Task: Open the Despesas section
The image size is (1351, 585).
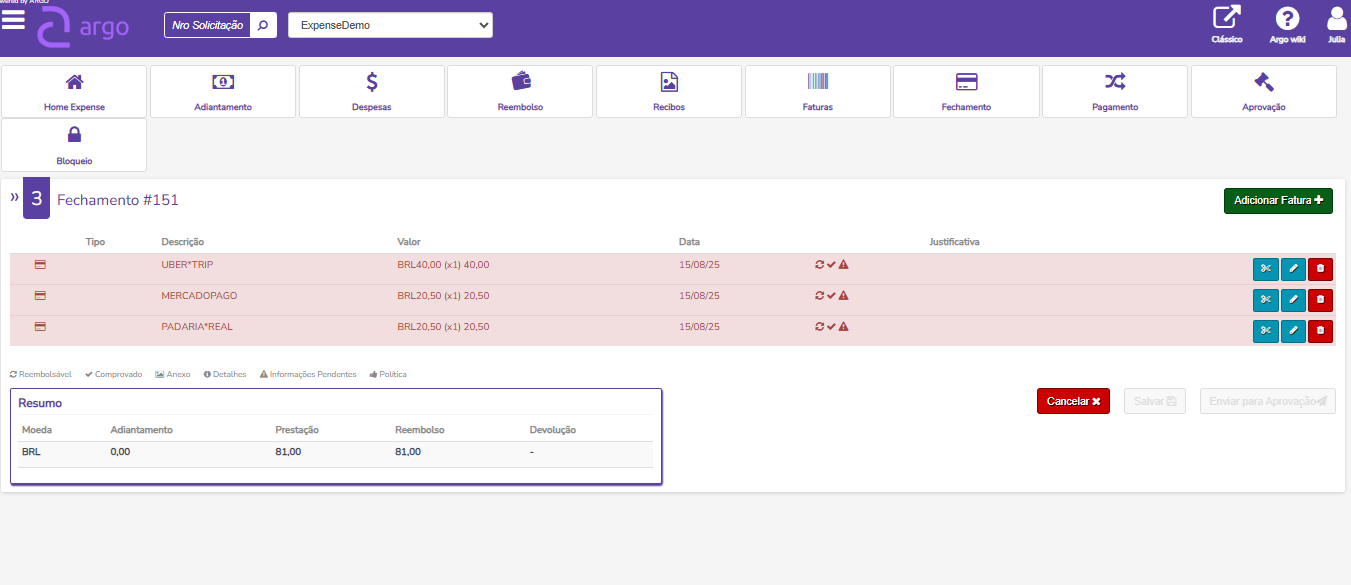Action: 371,92
